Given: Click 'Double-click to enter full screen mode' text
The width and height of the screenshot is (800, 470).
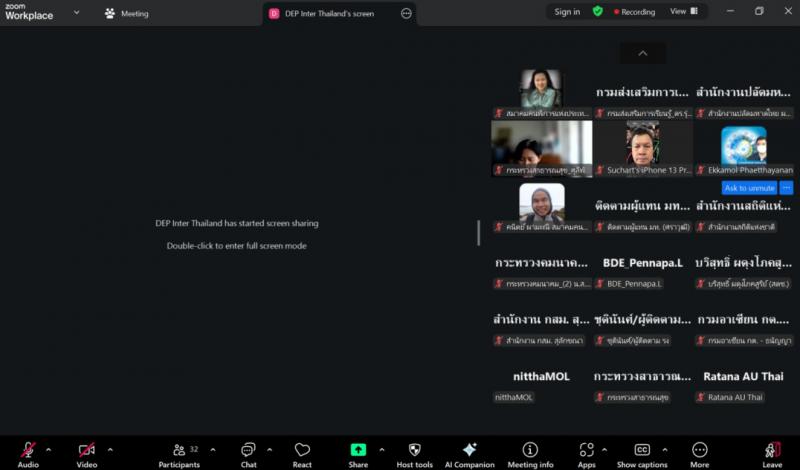Looking at the screenshot, I should (237, 245).
